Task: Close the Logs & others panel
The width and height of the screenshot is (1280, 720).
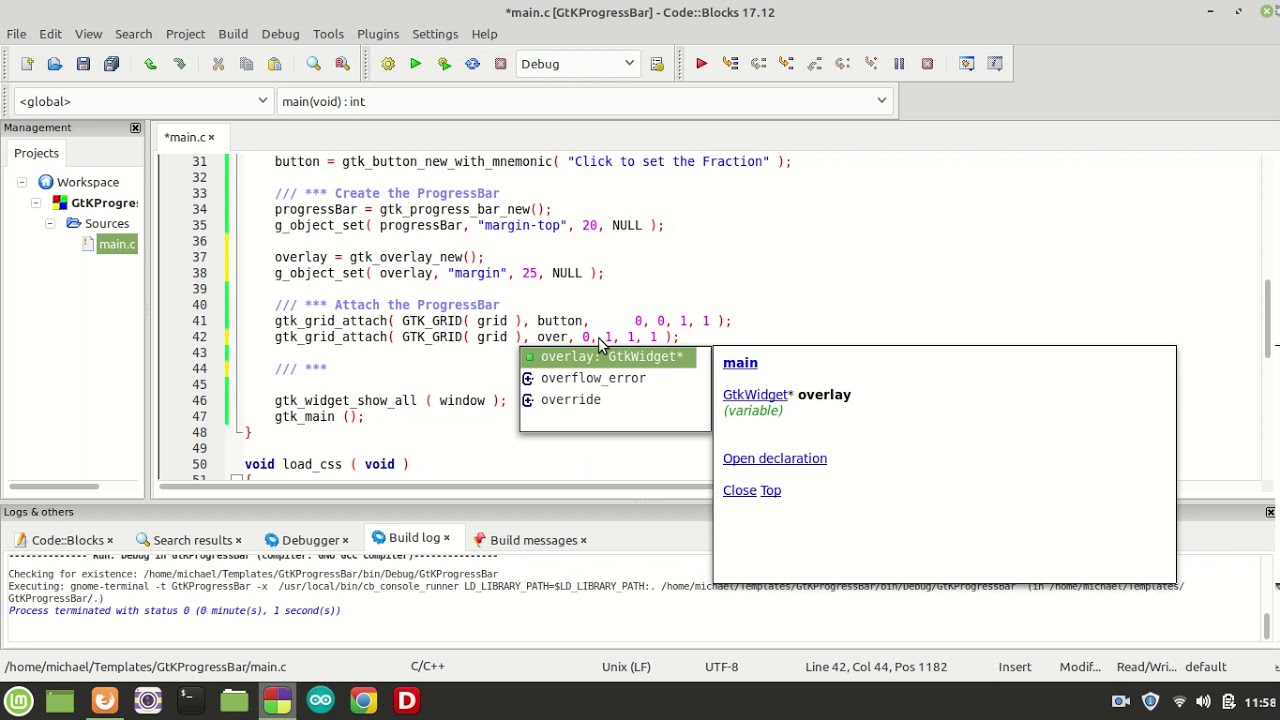Action: (x=1270, y=512)
